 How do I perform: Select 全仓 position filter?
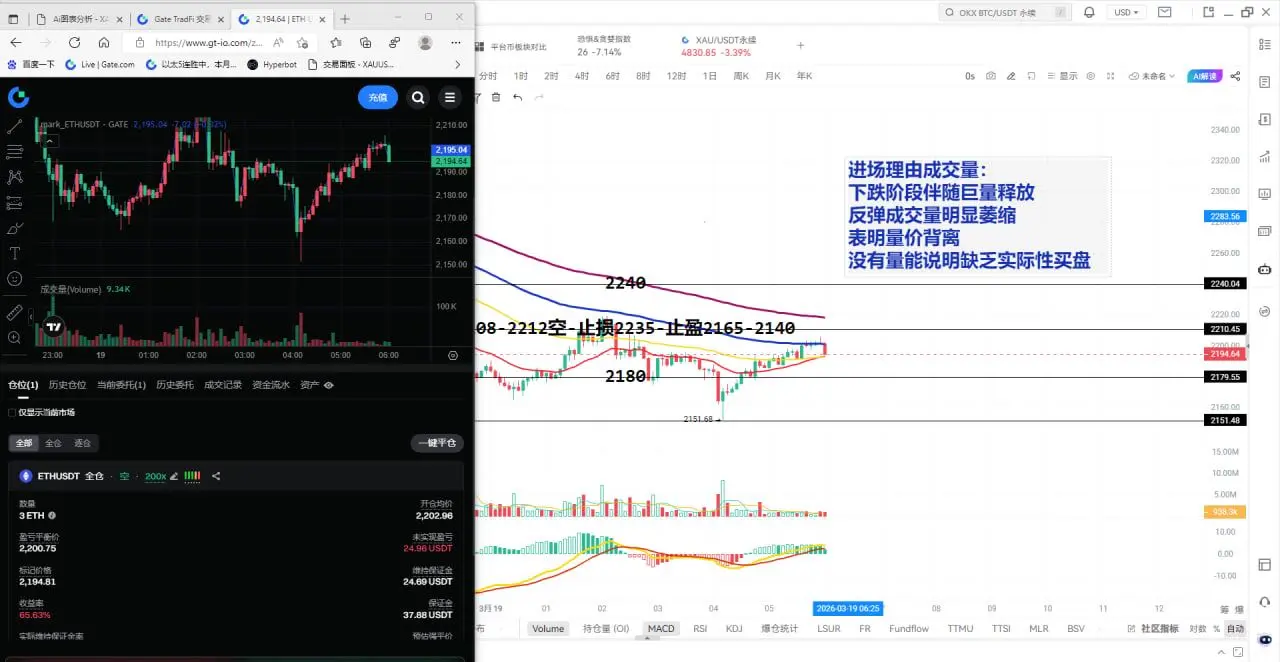click(x=53, y=443)
